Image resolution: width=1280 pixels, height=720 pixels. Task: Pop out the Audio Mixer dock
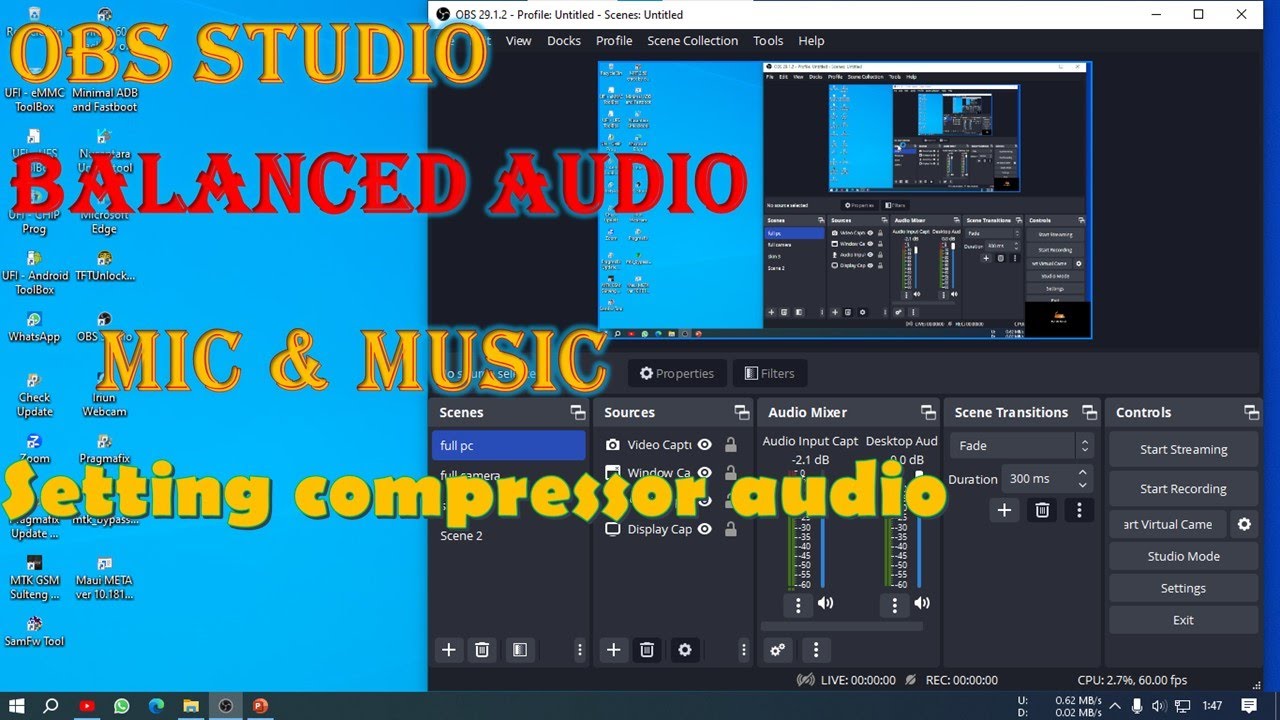(x=927, y=412)
